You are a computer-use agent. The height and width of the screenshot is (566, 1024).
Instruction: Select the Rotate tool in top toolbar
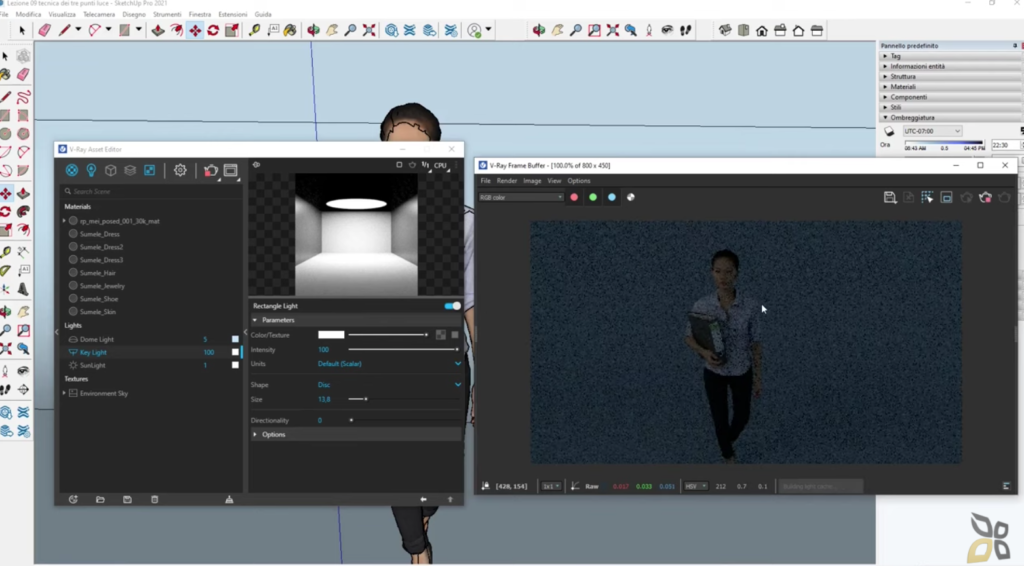[x=214, y=30]
